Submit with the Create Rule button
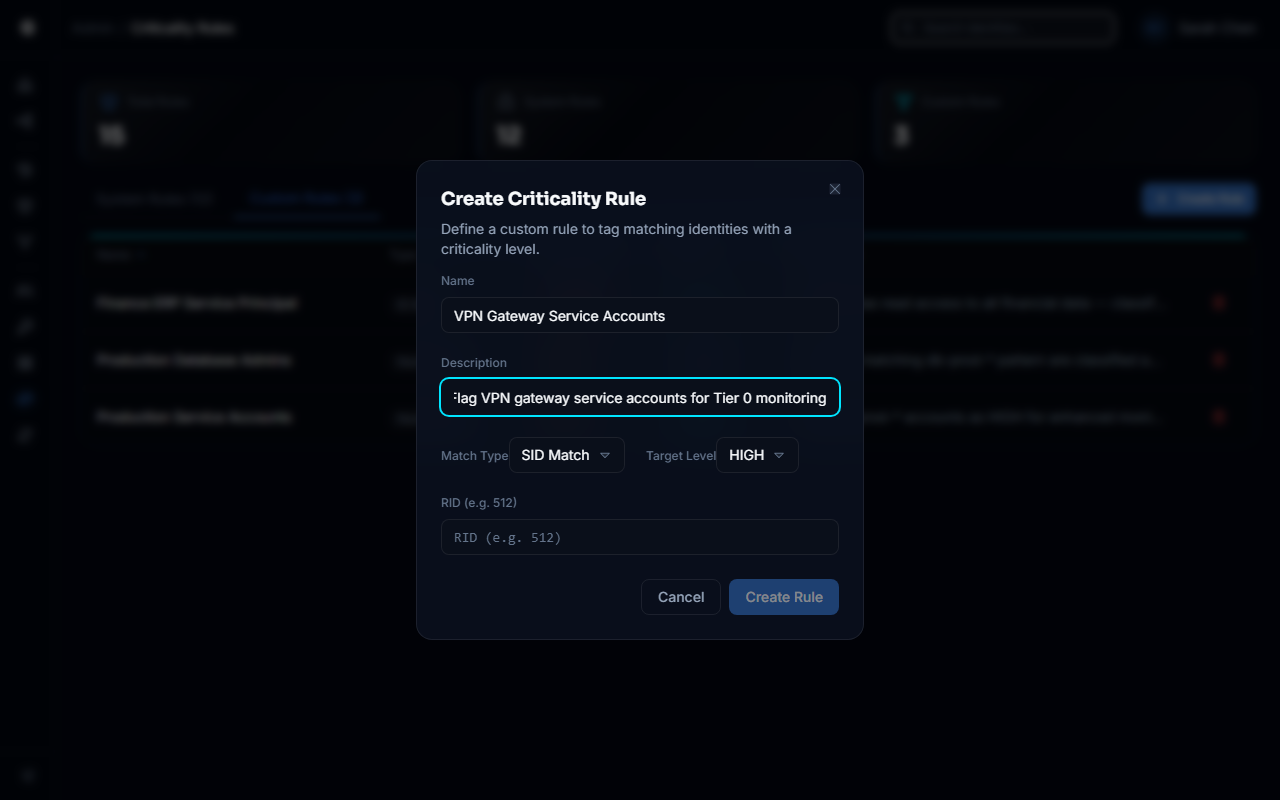1280x800 pixels. (783, 597)
